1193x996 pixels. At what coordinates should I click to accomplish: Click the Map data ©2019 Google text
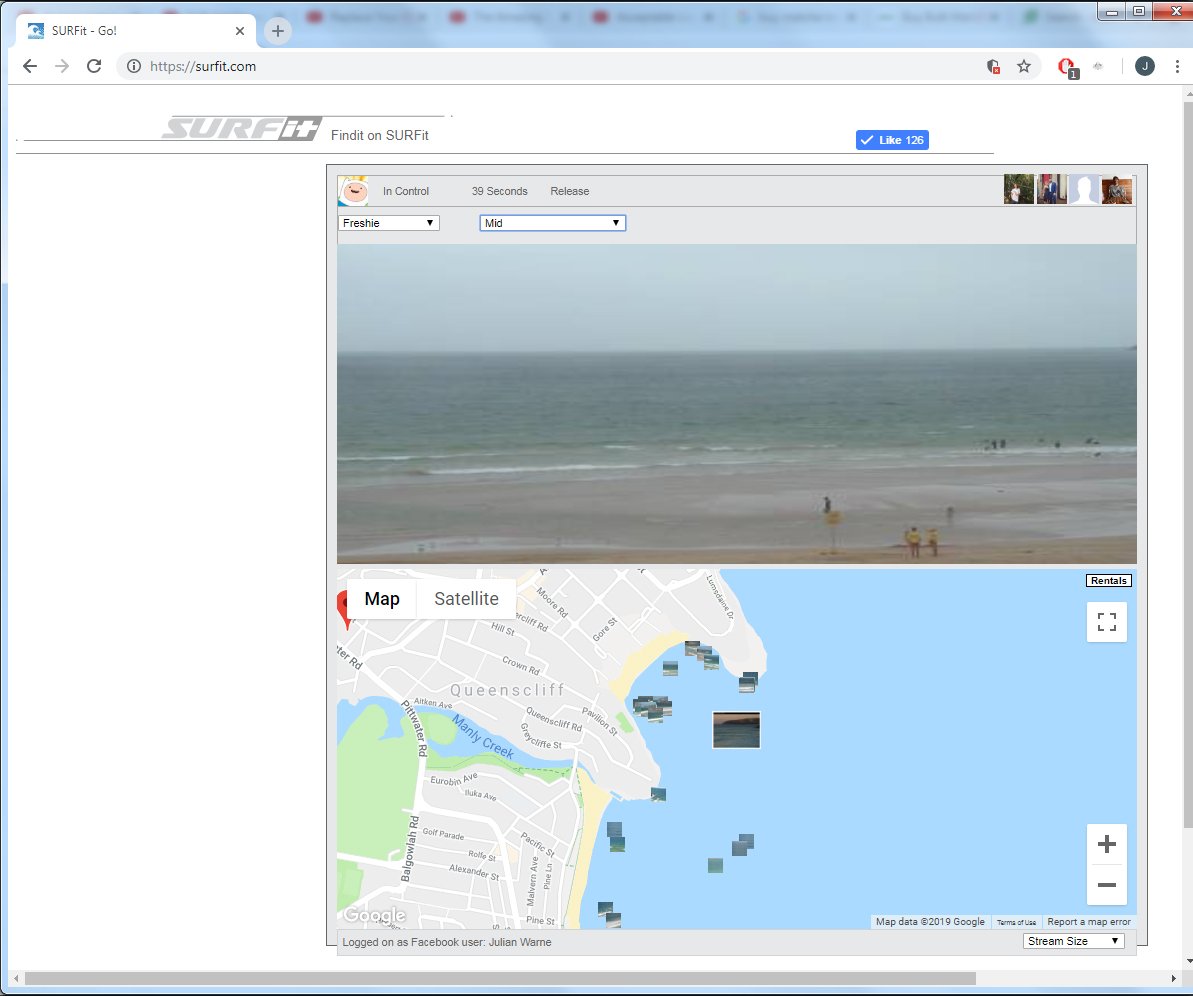930,921
